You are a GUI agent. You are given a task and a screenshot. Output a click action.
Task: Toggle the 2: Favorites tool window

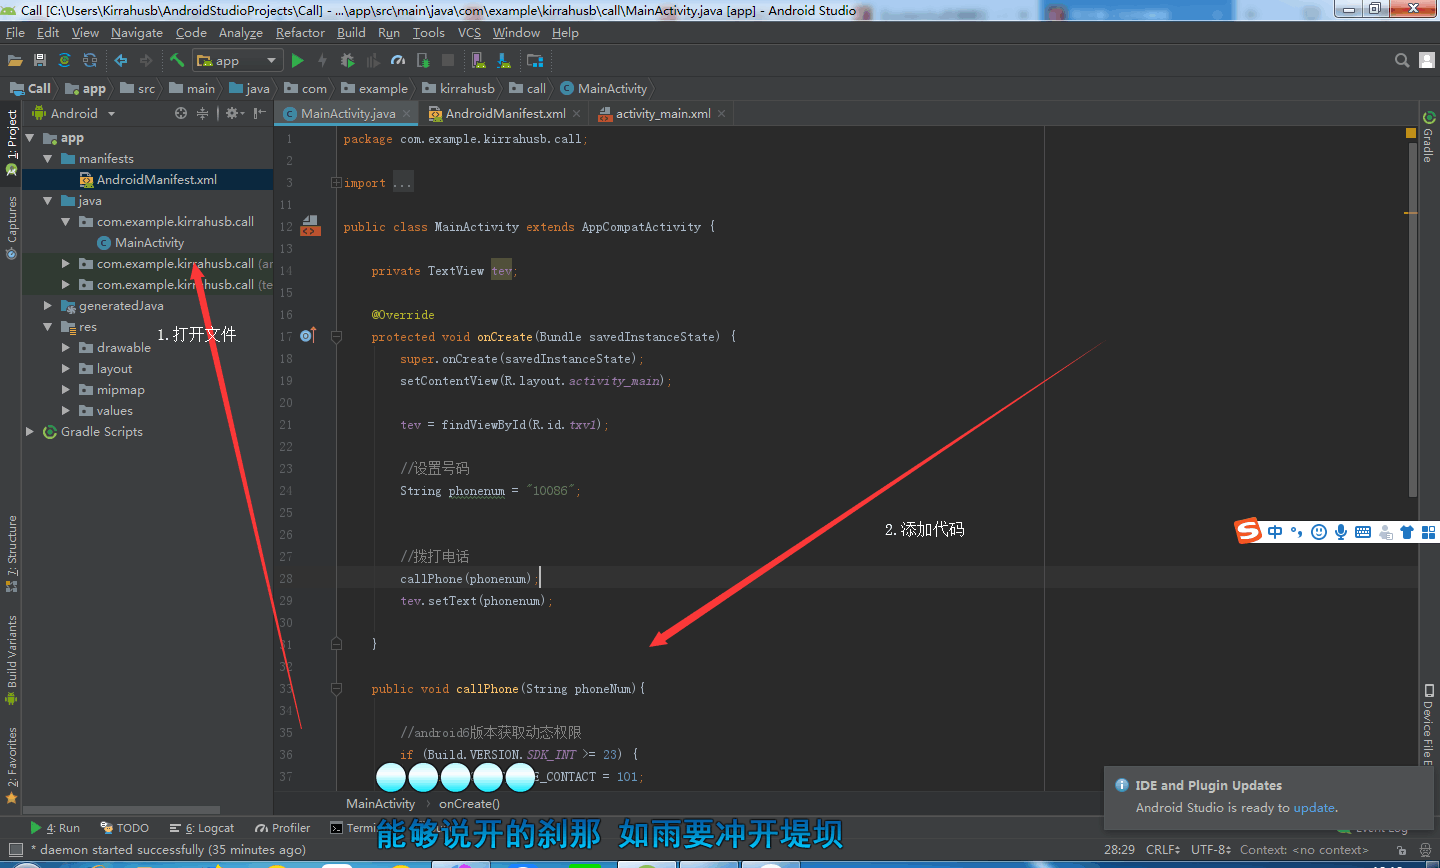(x=12, y=766)
